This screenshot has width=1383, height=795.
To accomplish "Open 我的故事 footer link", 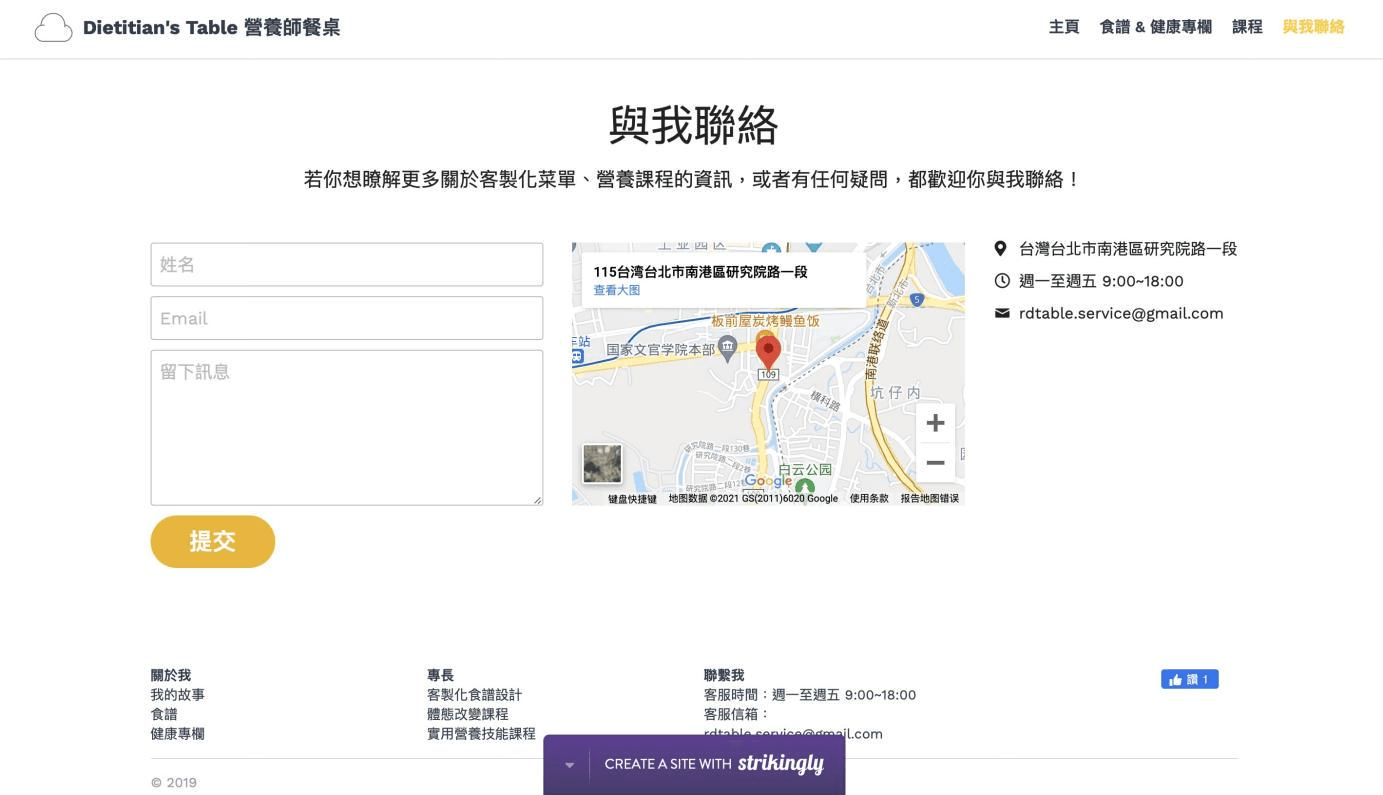I will tap(178, 695).
